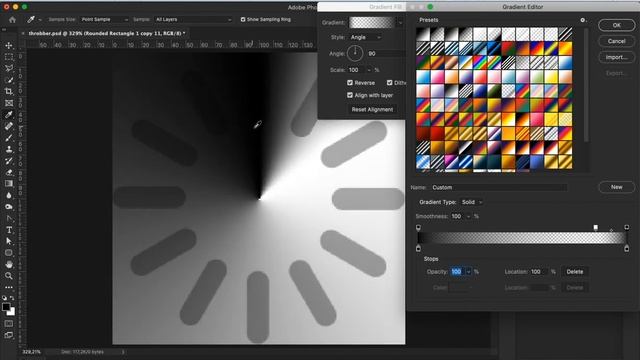Click the Quick Mask mode icon
This screenshot has width=640, height=360.
9,324
